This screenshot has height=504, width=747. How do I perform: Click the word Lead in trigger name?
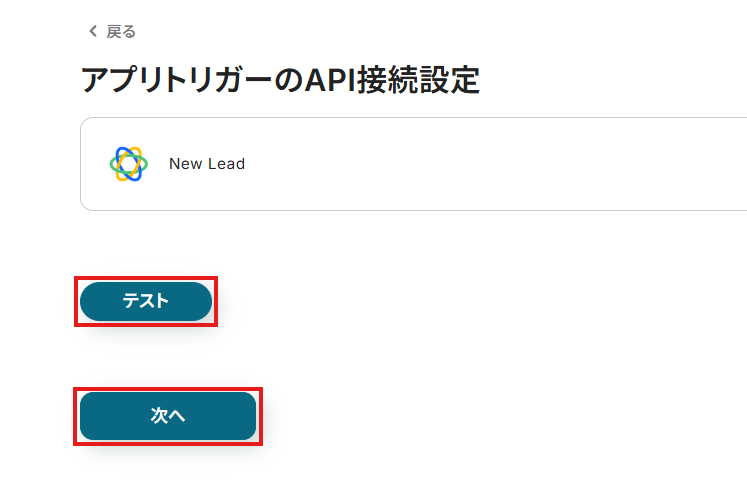[x=226, y=164]
